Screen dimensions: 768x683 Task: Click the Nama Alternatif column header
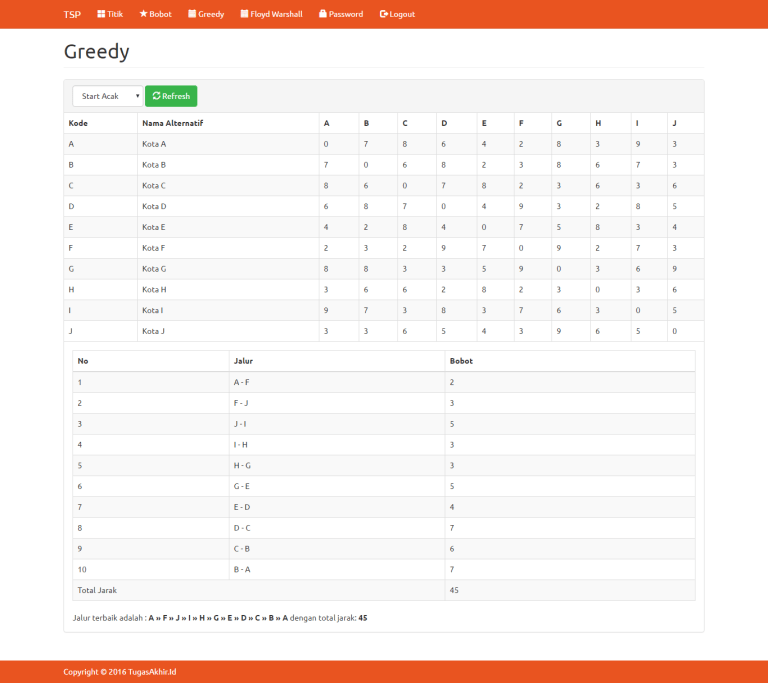(x=173, y=123)
